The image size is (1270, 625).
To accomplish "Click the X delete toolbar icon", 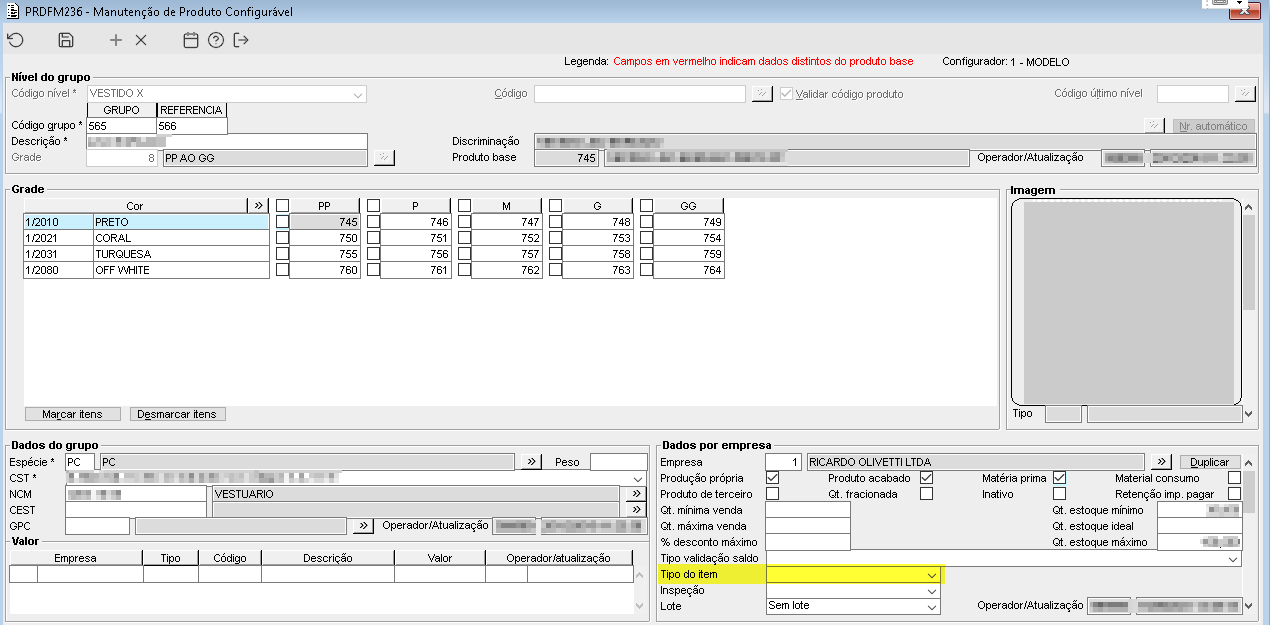I will coord(141,40).
